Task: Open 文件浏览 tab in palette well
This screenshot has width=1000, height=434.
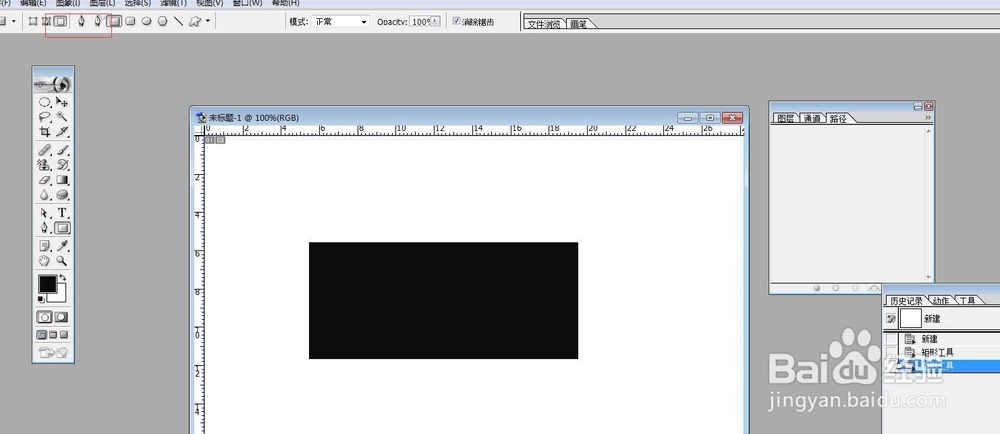Action: coord(544,24)
